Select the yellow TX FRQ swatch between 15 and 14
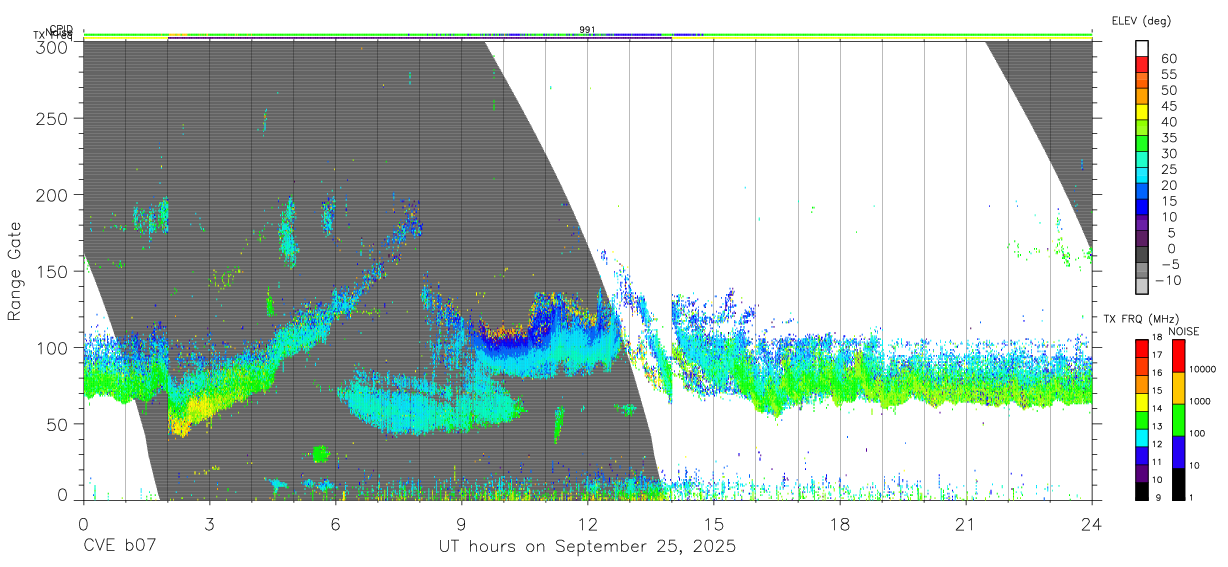The image size is (1228, 567). click(1142, 402)
